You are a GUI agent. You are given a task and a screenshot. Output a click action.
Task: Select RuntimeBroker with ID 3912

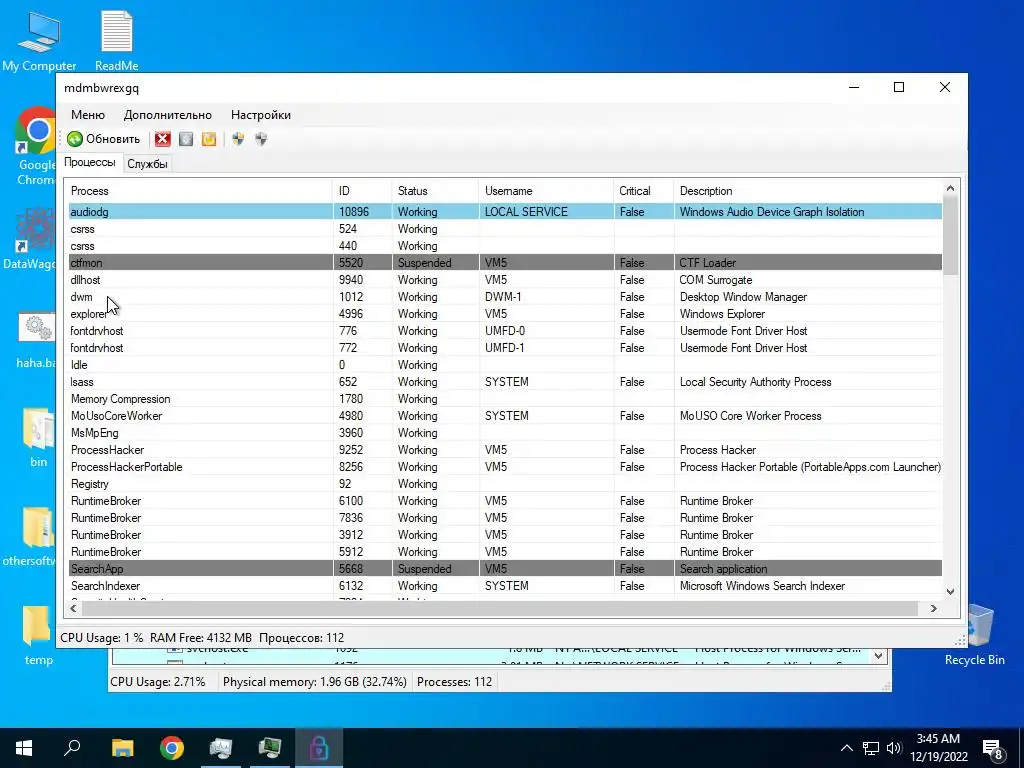click(505, 534)
